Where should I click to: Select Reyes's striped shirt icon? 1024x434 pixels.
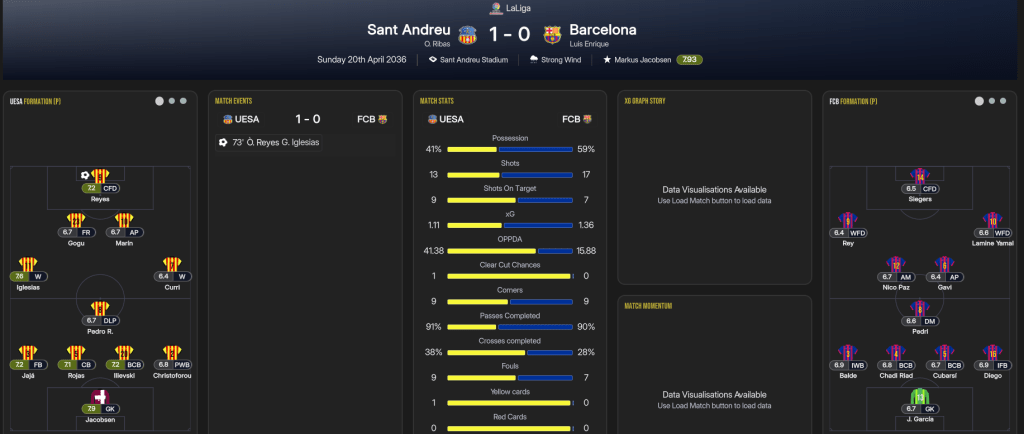[x=100, y=177]
